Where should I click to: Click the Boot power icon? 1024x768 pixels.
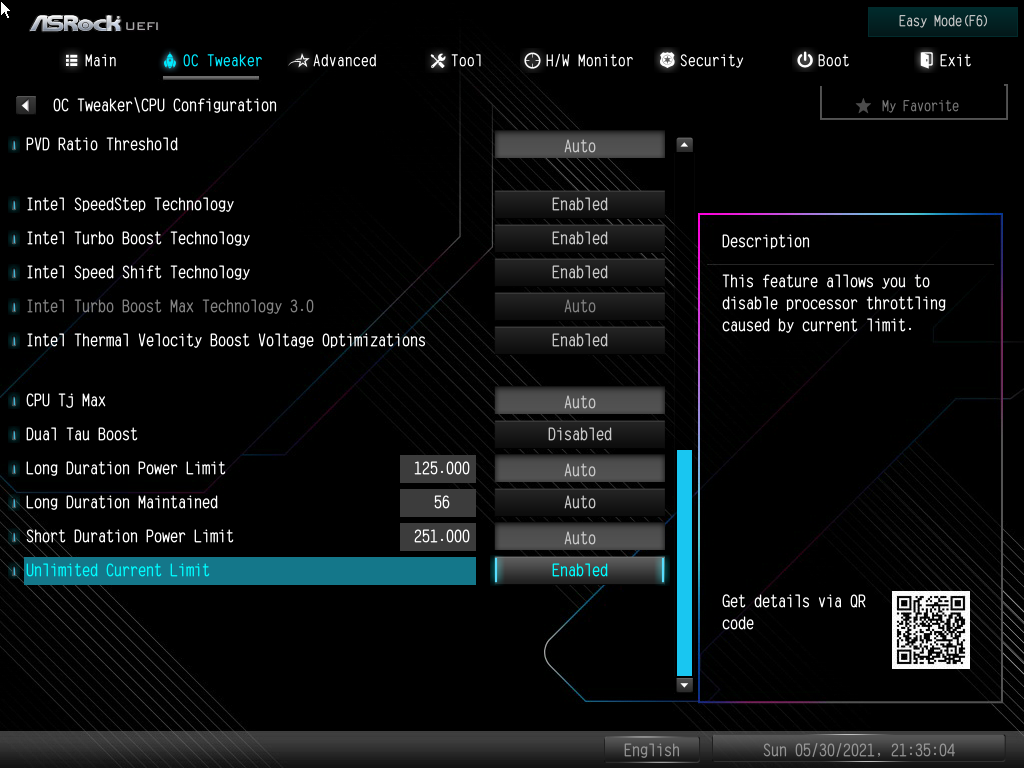point(805,60)
